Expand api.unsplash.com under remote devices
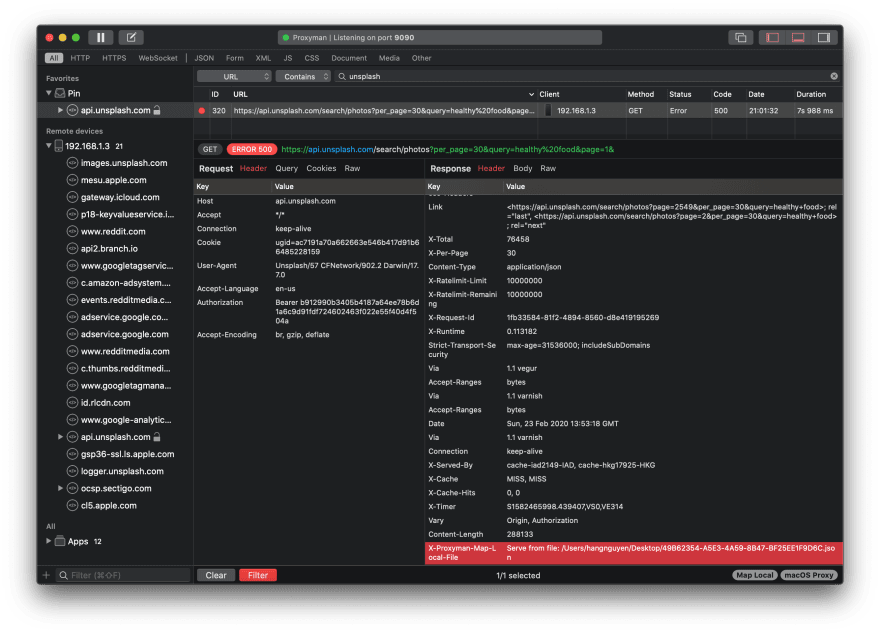Viewport: 880px width, 633px height. tap(60, 437)
